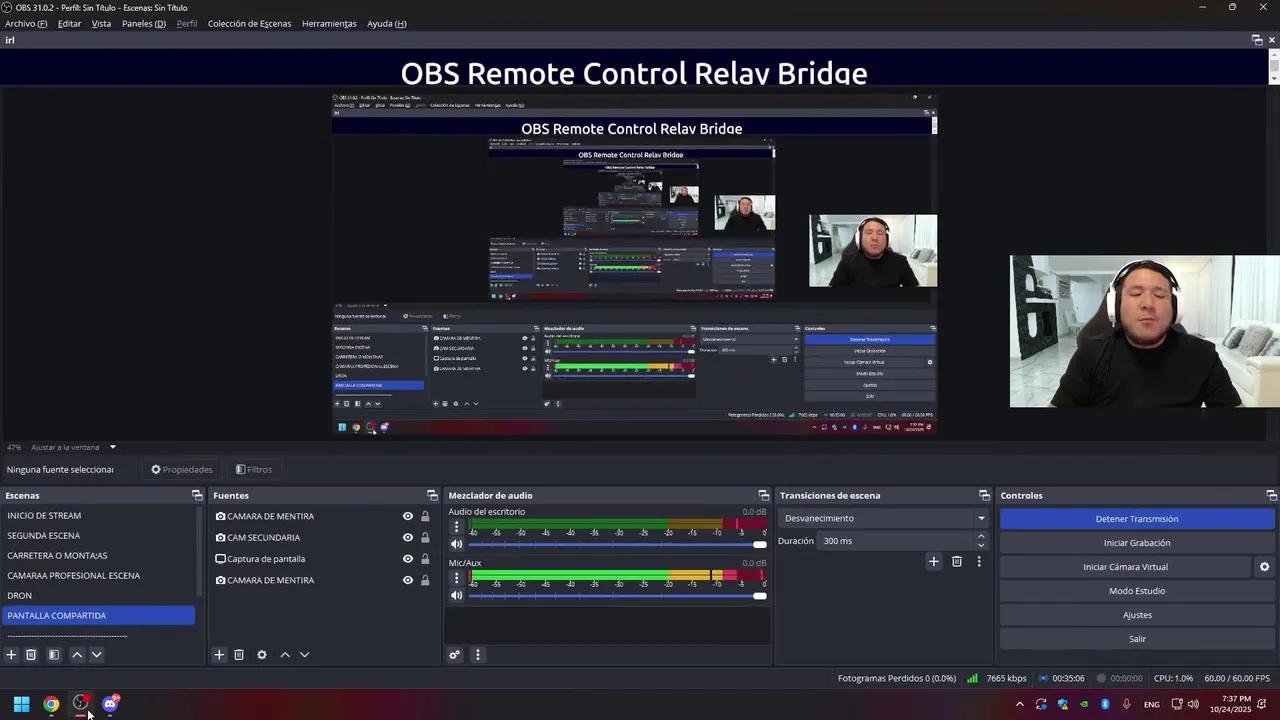Toggle lock on CAM SECUNDARIA source
The height and width of the screenshot is (720, 1280).
pyautogui.click(x=425, y=537)
